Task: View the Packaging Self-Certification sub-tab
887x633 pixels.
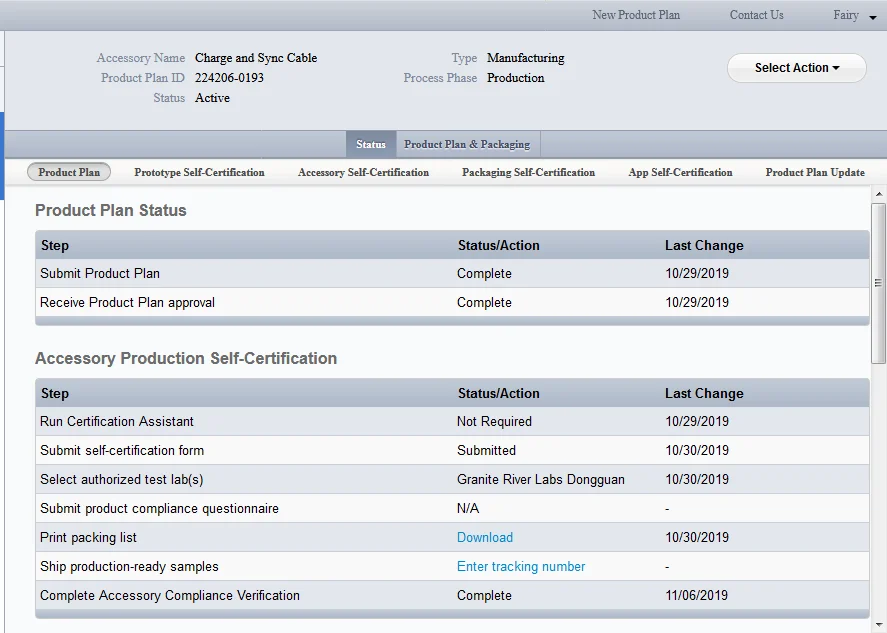Action: pyautogui.click(x=528, y=172)
